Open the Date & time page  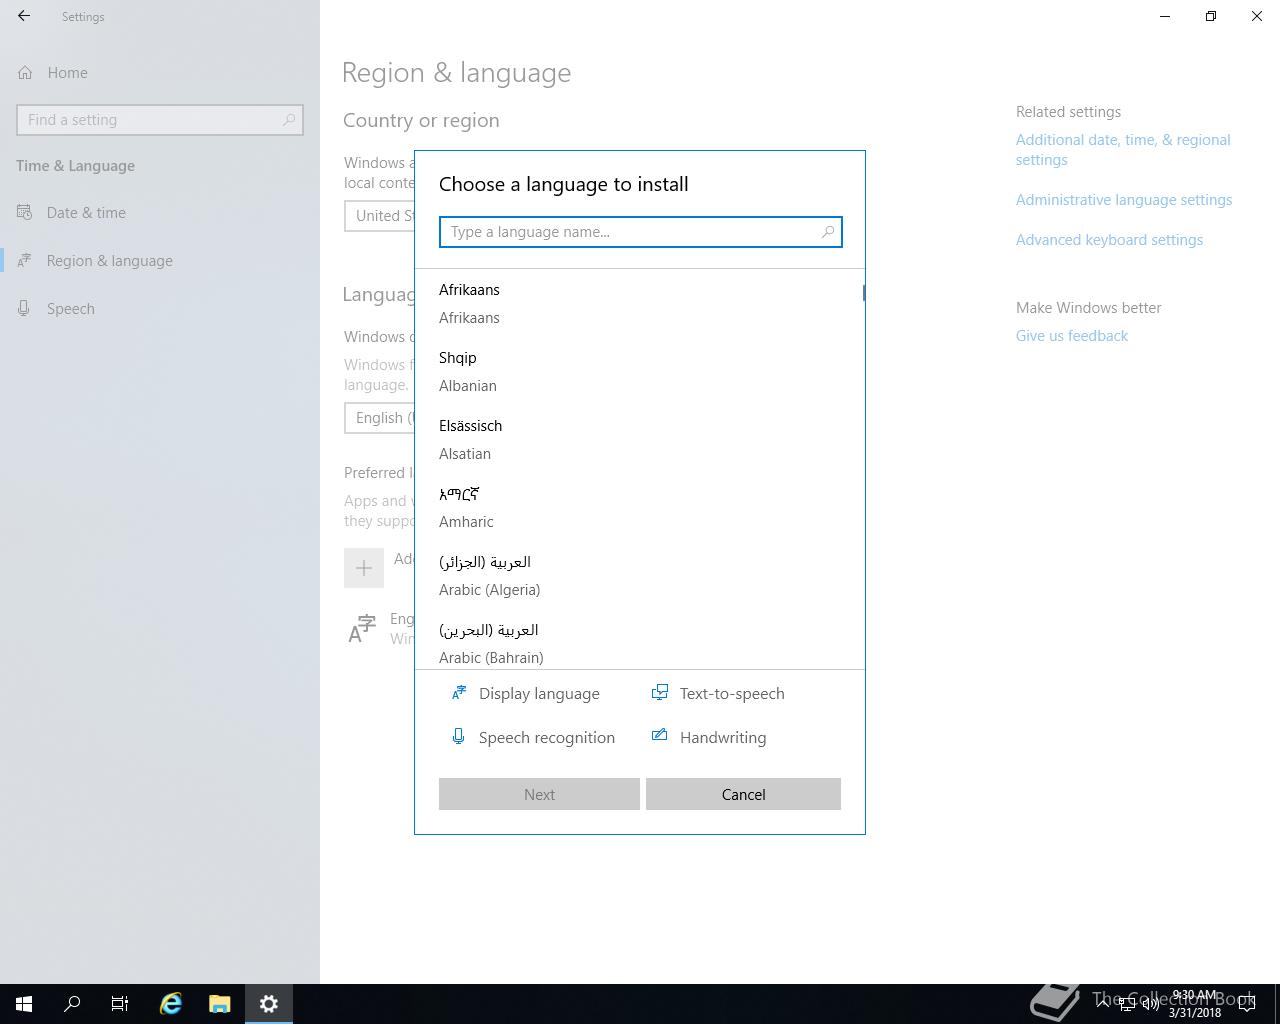click(x=86, y=213)
